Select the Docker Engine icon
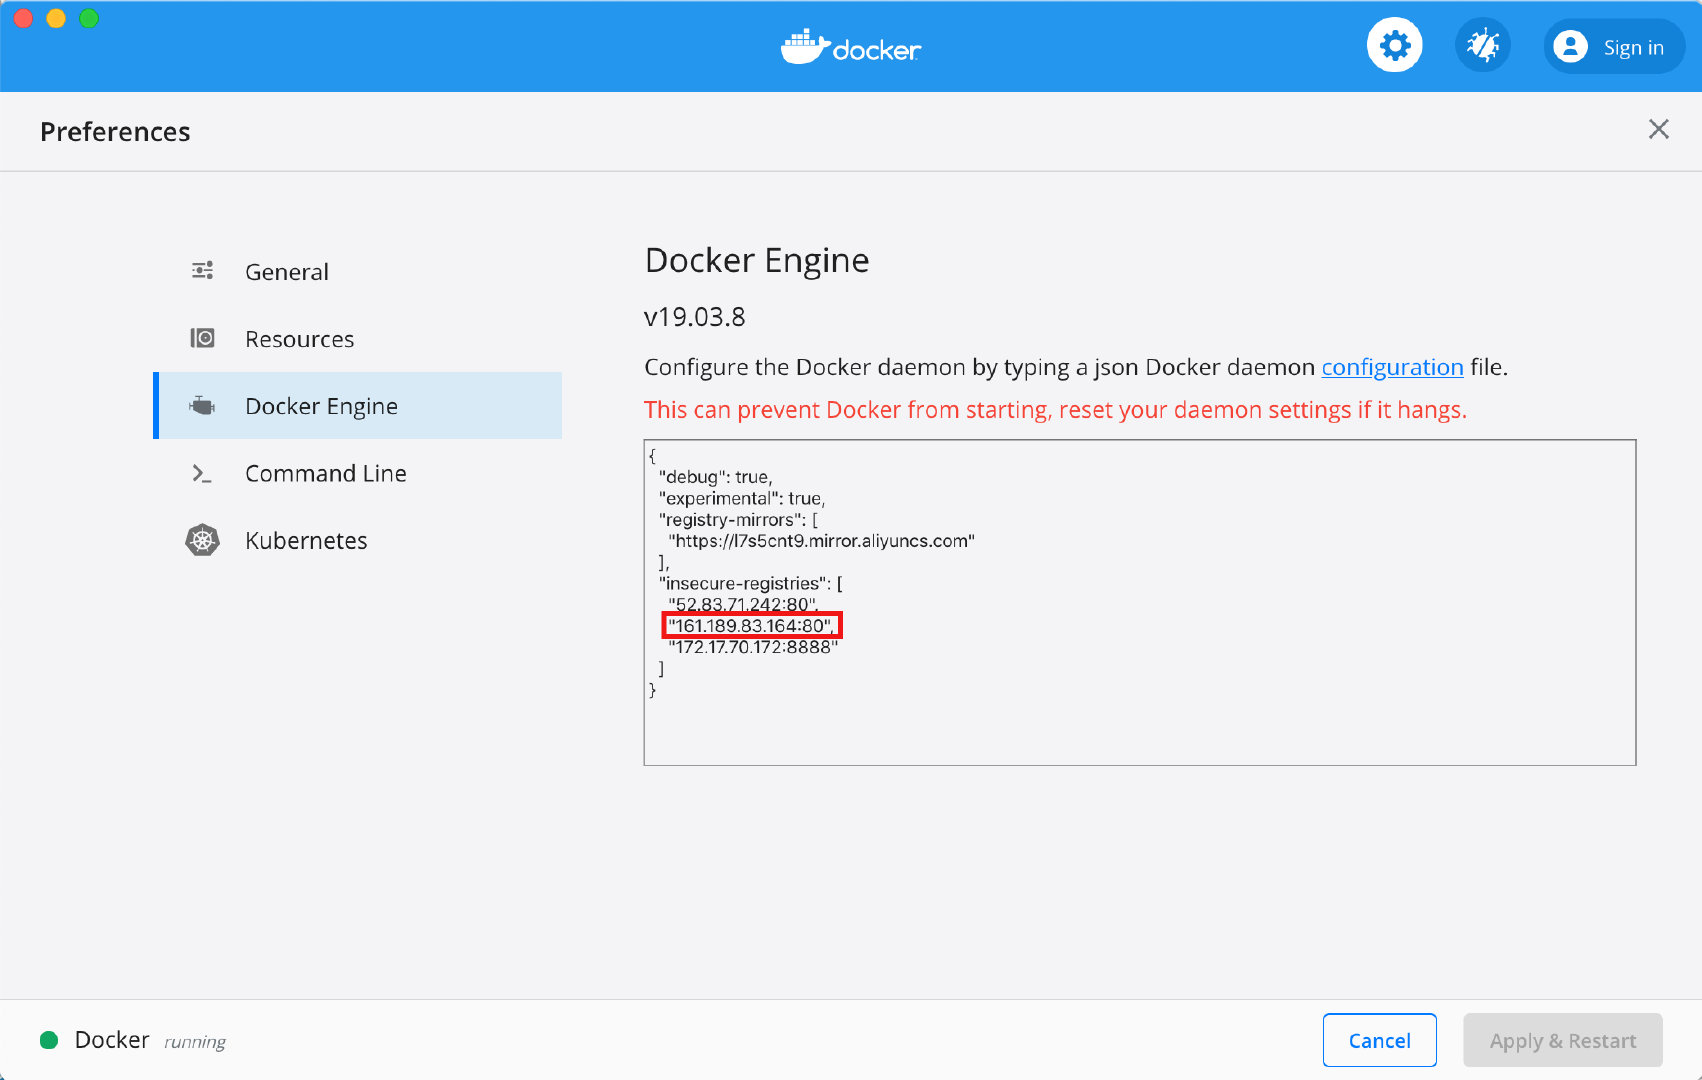This screenshot has width=1702, height=1080. point(202,405)
